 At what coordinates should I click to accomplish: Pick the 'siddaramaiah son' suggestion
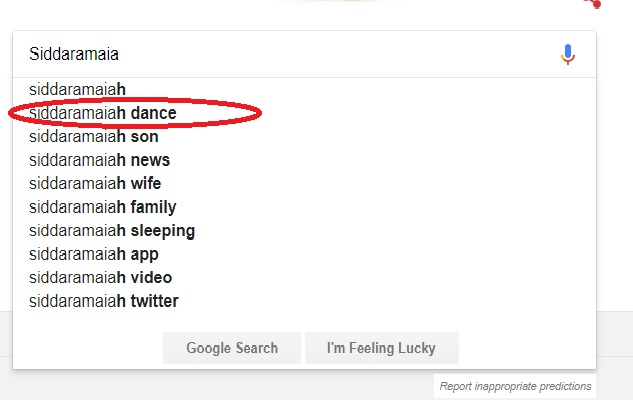[x=304, y=136]
